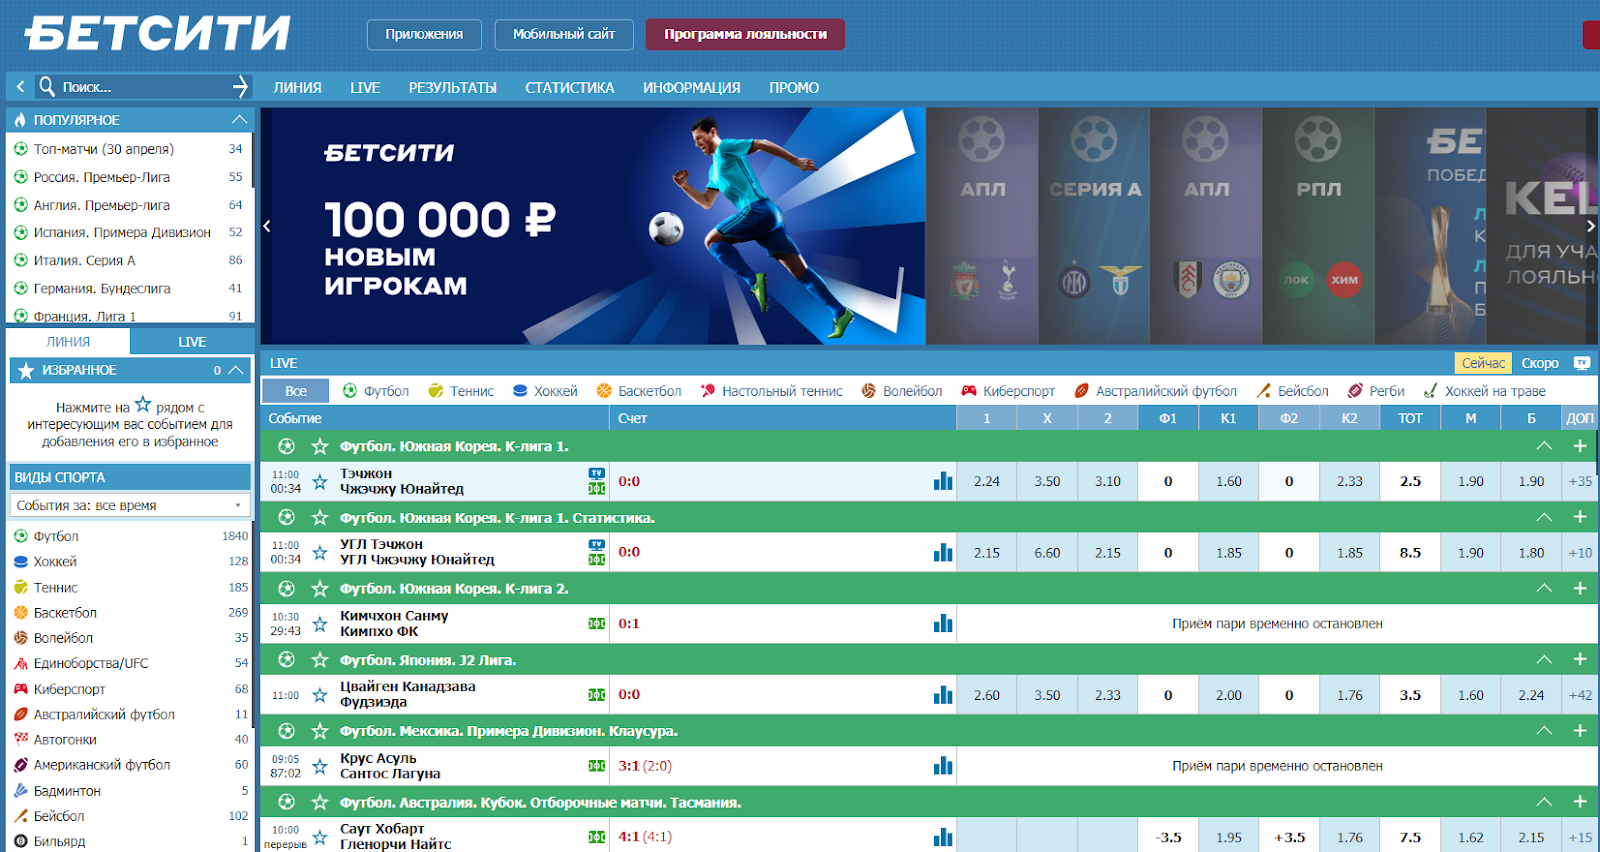Favorite Австралия Кубок league star
The height and width of the screenshot is (852, 1600).
pos(320,802)
